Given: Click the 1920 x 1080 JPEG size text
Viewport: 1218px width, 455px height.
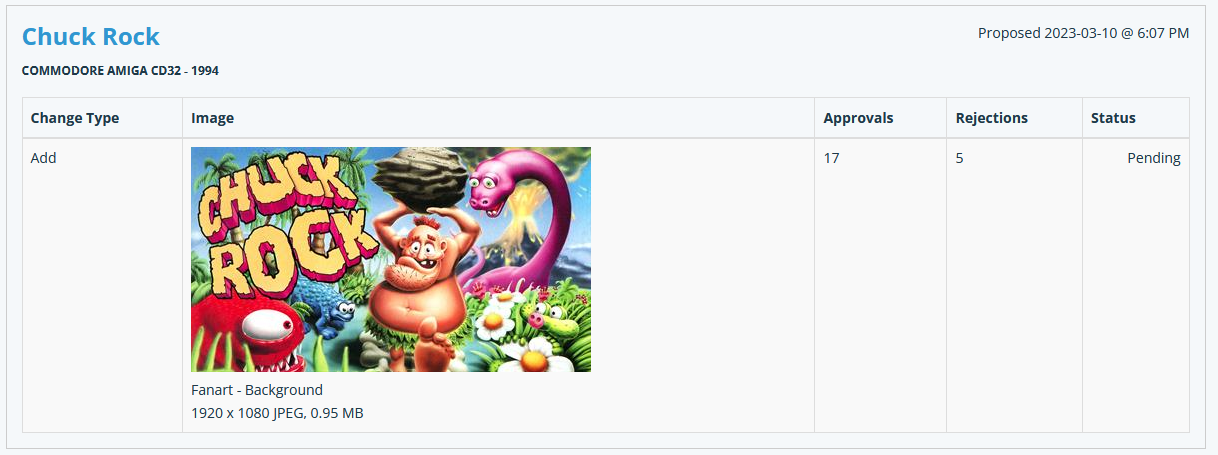Looking at the screenshot, I should 277,412.
